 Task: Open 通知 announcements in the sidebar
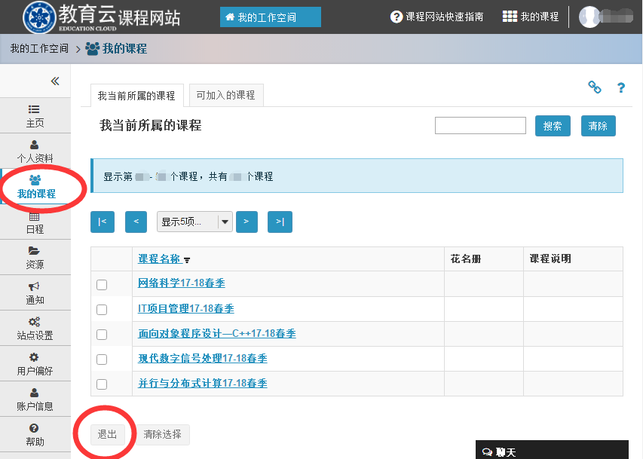click(x=35, y=292)
